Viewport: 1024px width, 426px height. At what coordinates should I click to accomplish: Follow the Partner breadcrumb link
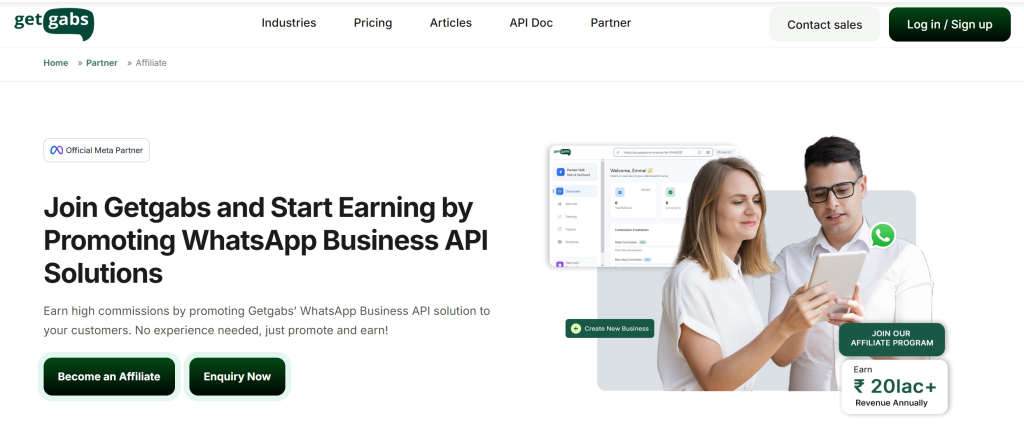102,63
